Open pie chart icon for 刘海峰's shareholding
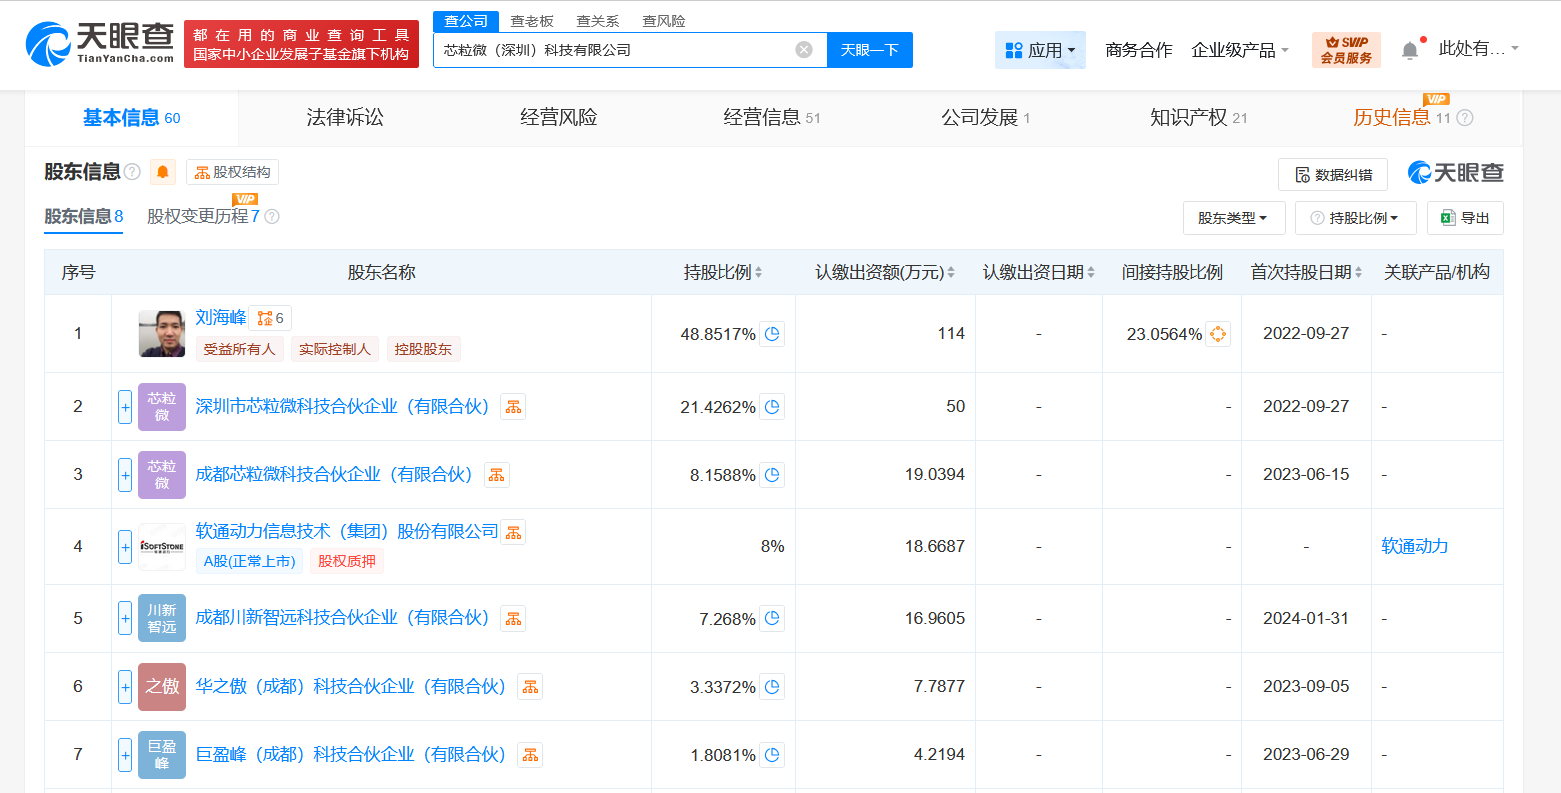 click(x=772, y=334)
